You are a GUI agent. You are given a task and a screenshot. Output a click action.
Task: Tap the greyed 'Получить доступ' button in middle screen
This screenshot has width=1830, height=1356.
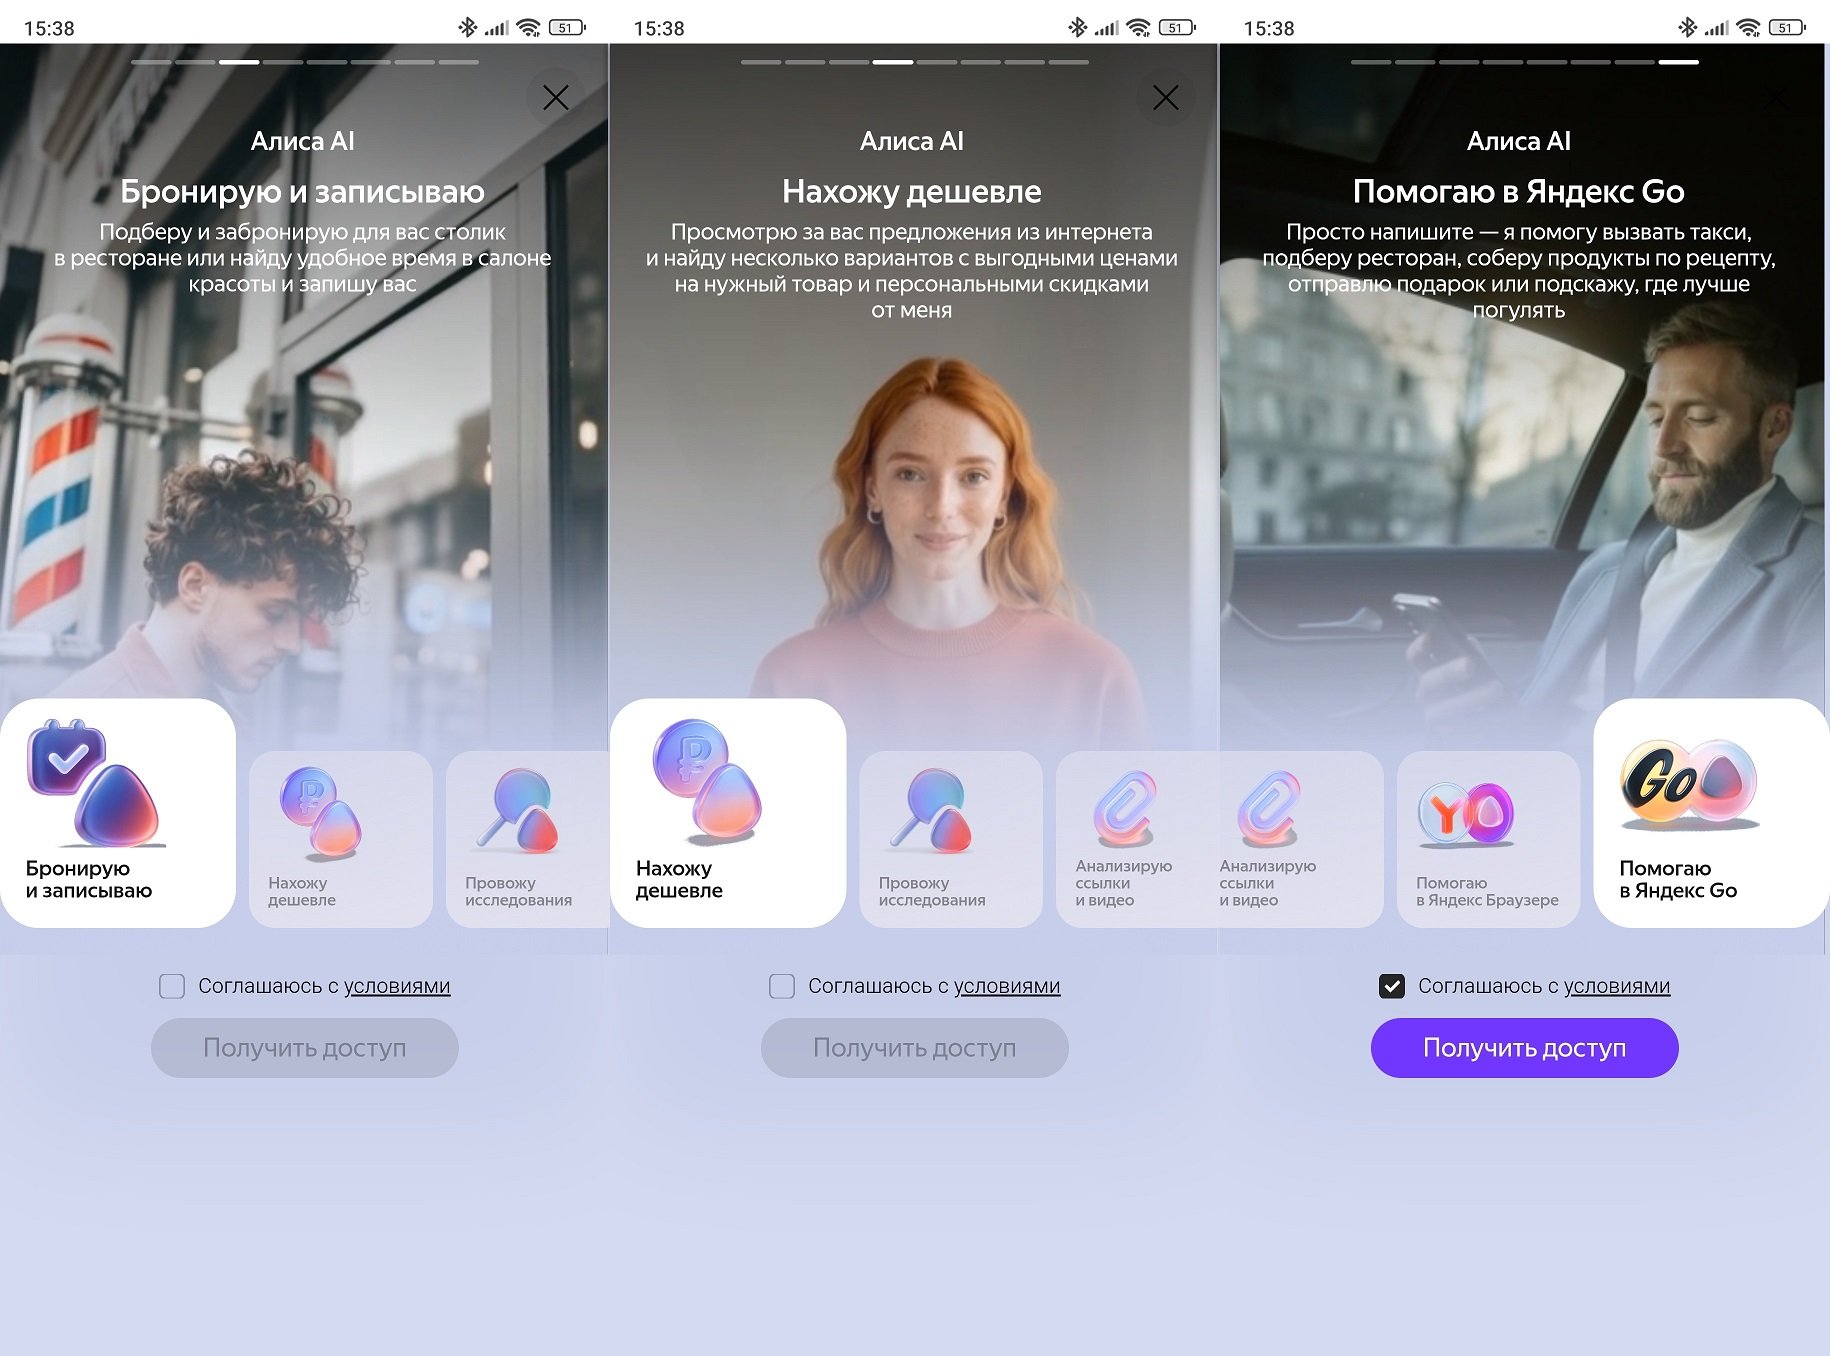[915, 1048]
